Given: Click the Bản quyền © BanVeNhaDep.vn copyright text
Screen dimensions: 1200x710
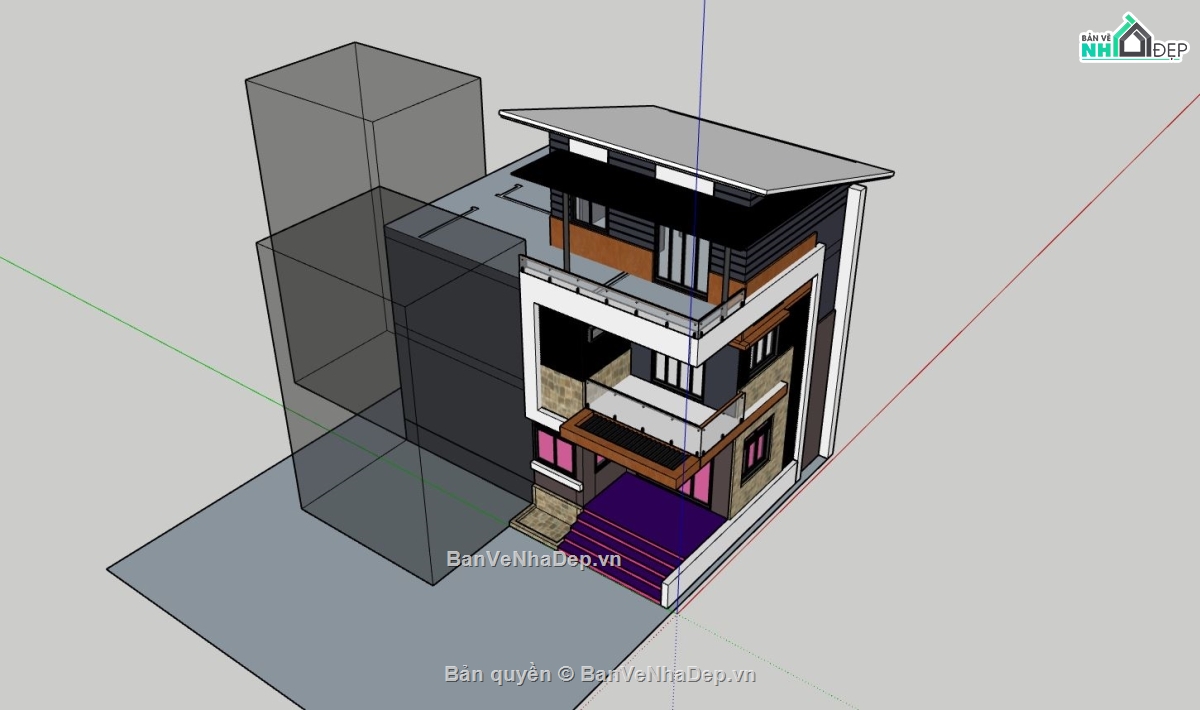Looking at the screenshot, I should tap(599, 674).
